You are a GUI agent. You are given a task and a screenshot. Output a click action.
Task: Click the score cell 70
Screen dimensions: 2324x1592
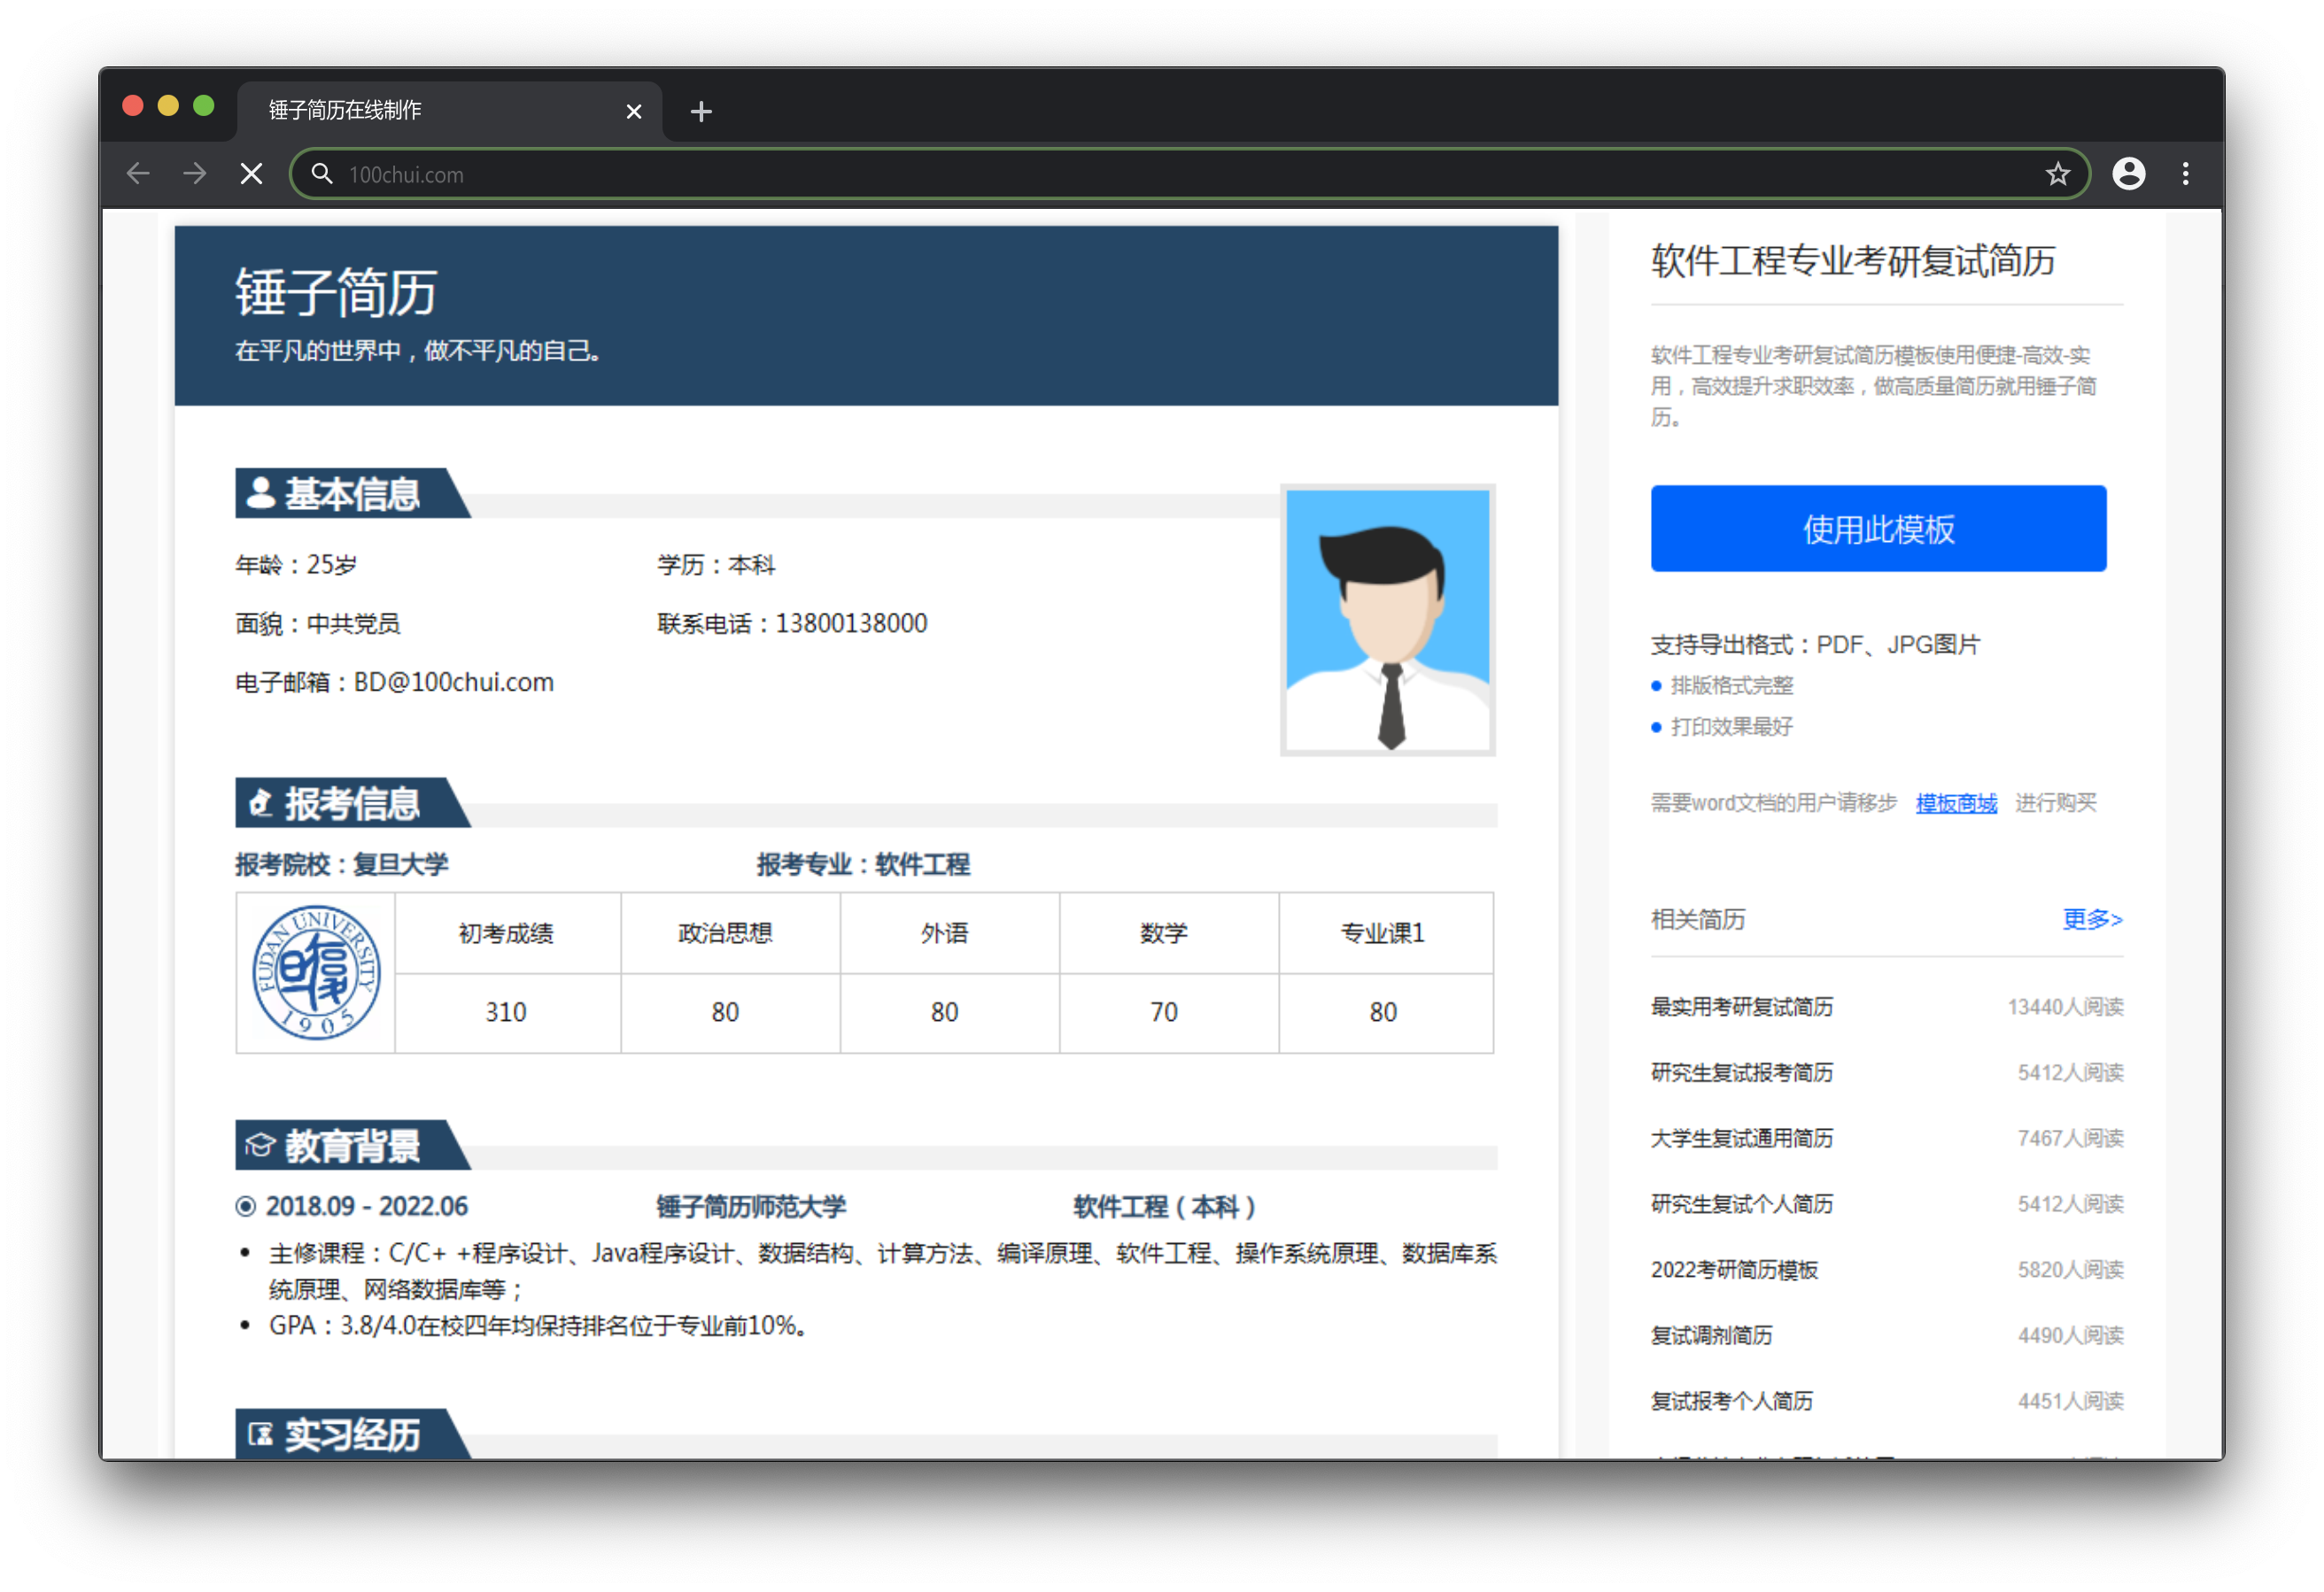(1163, 1012)
